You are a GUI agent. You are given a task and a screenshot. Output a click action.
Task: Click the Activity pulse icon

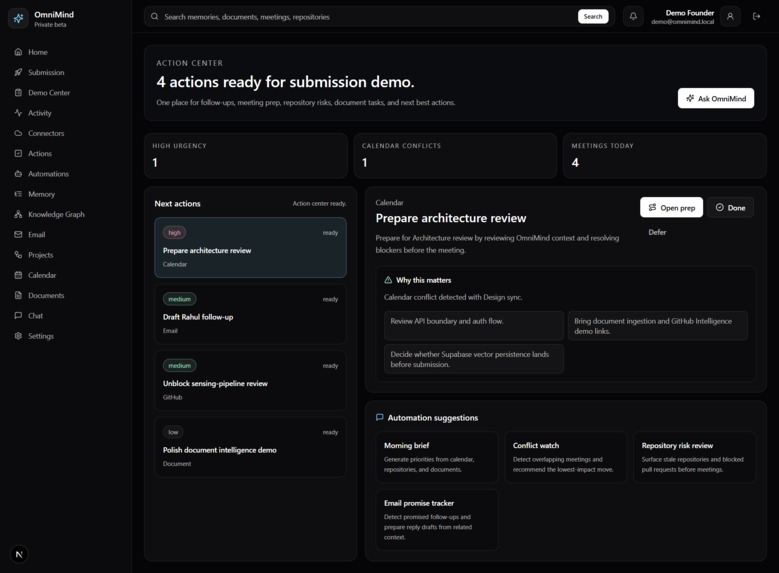18,113
